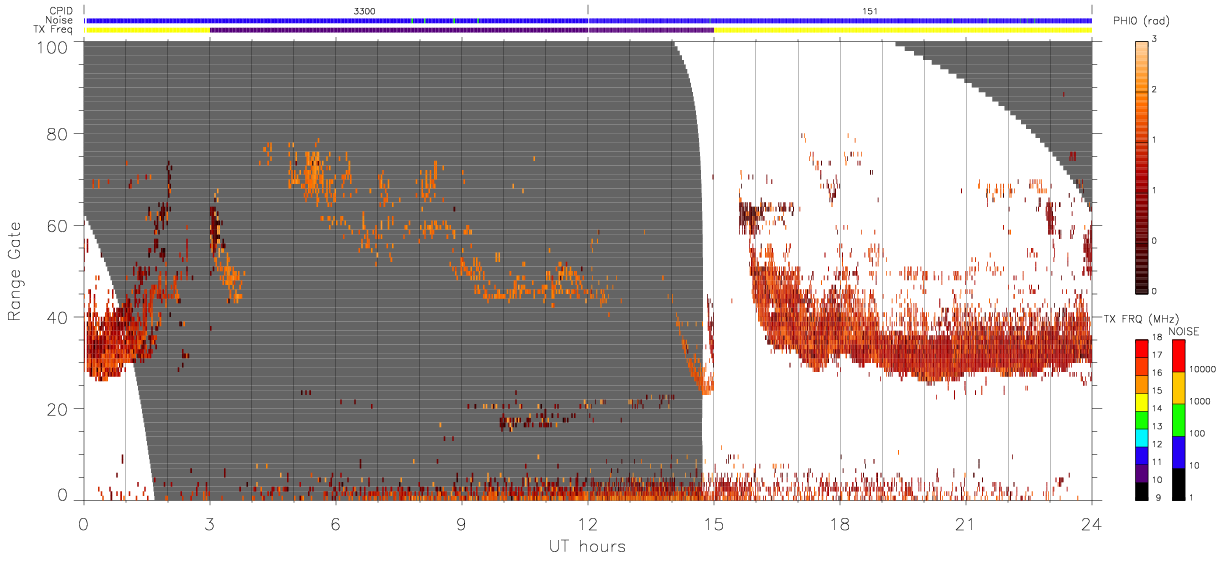
Task: Click the '6' tick on the UT hours axis
Action: [x=336, y=522]
